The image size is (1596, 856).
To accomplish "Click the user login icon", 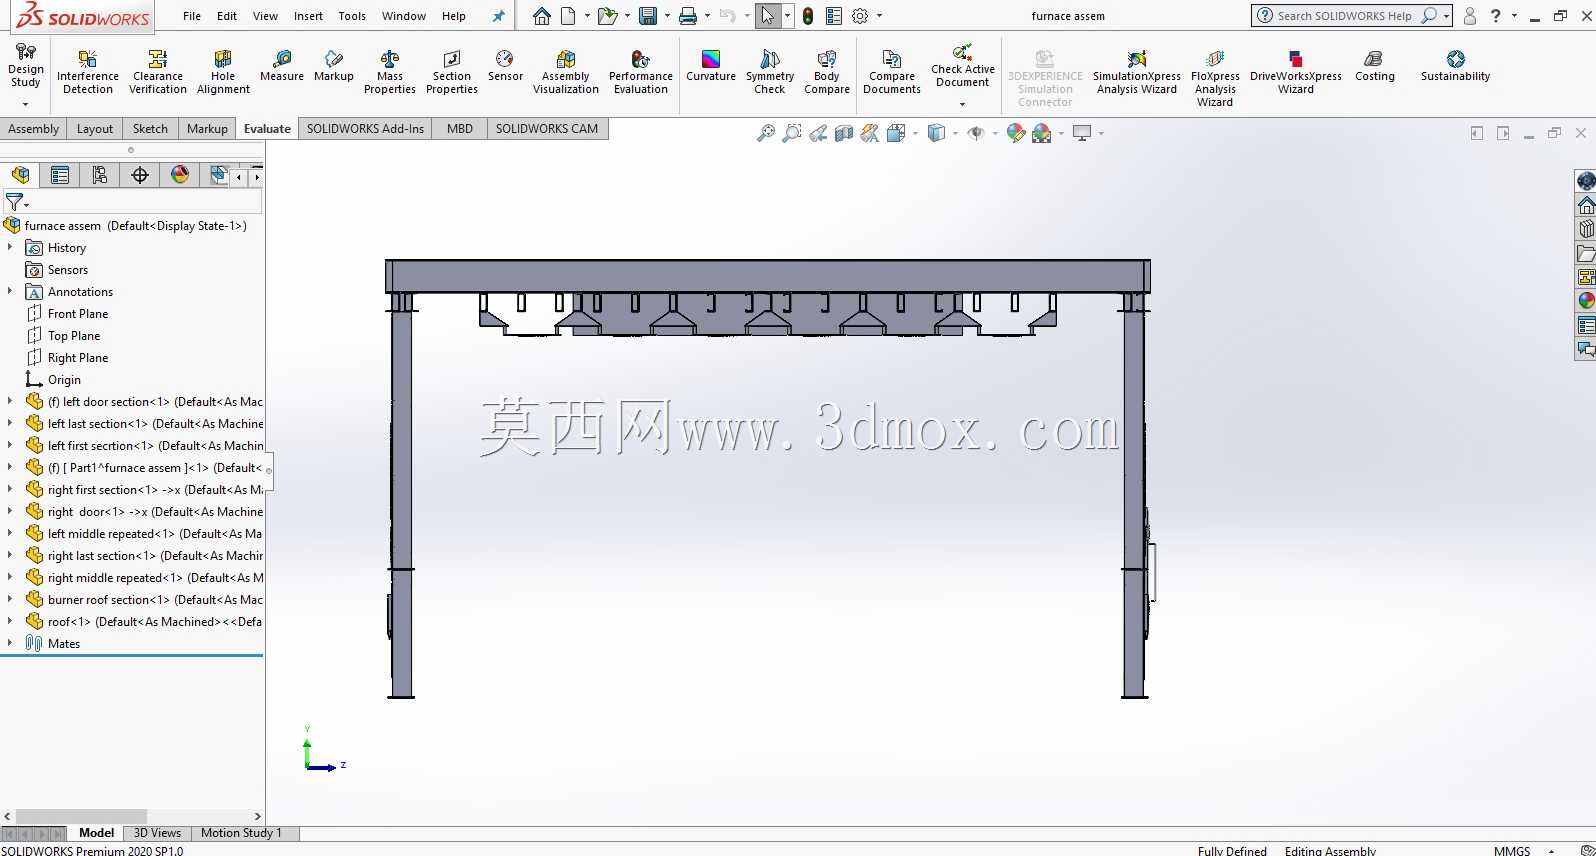I will click(1469, 16).
